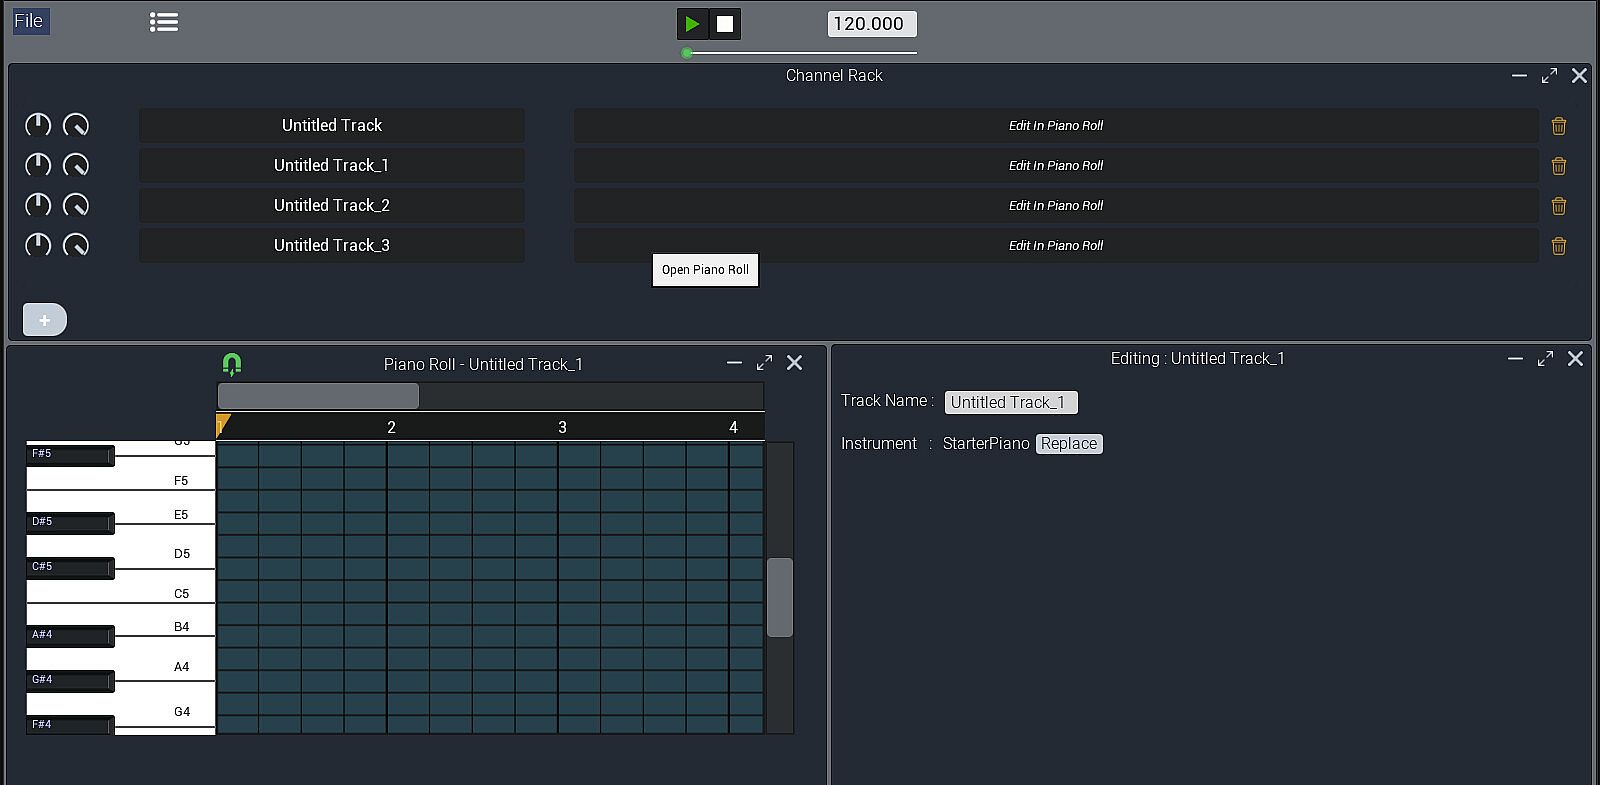Add a new track with plus button
The height and width of the screenshot is (785, 1600).
coord(44,320)
